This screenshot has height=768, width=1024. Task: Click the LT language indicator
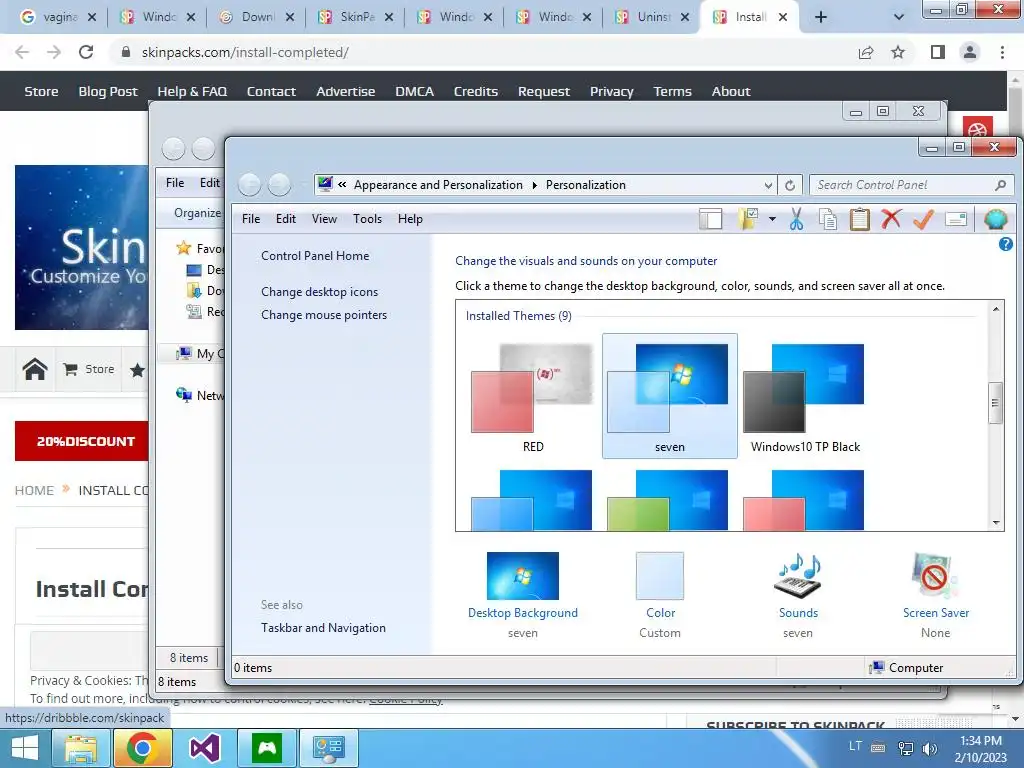tap(856, 746)
